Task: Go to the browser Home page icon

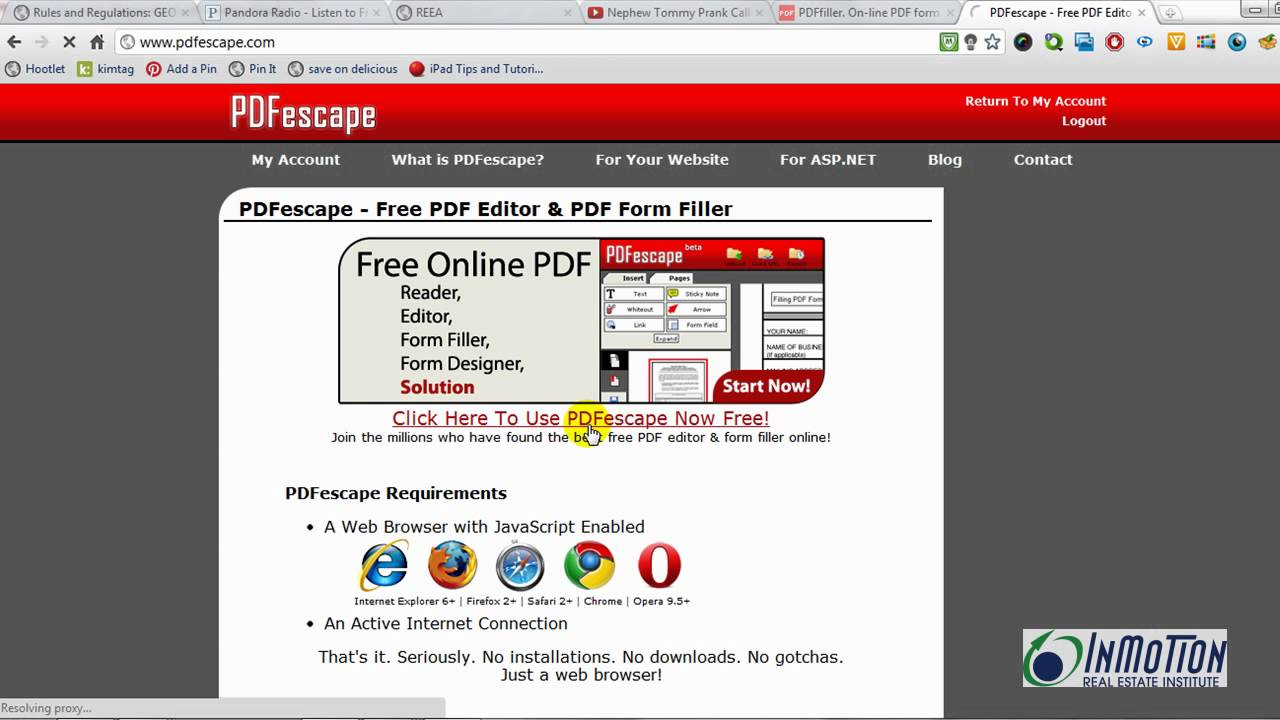Action: point(97,42)
